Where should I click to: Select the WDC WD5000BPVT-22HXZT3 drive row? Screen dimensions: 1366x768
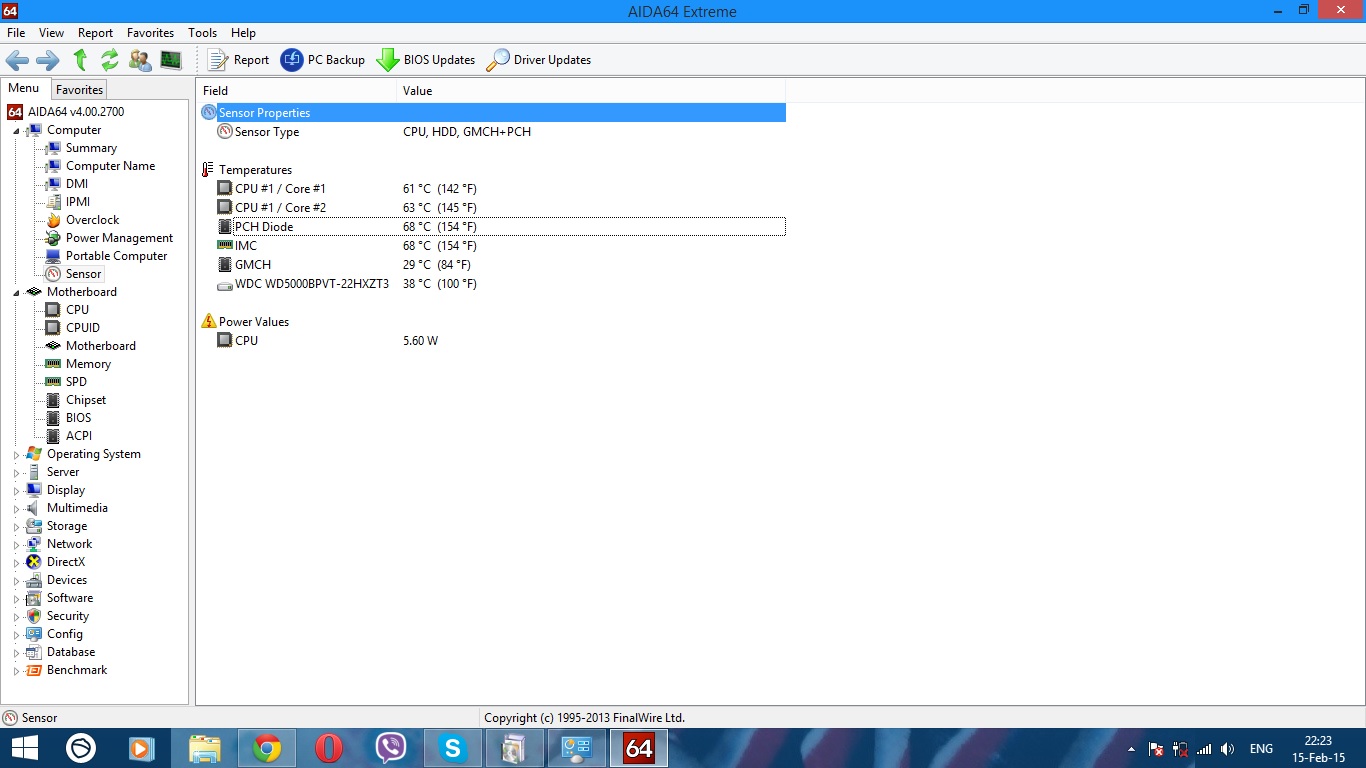(491, 284)
